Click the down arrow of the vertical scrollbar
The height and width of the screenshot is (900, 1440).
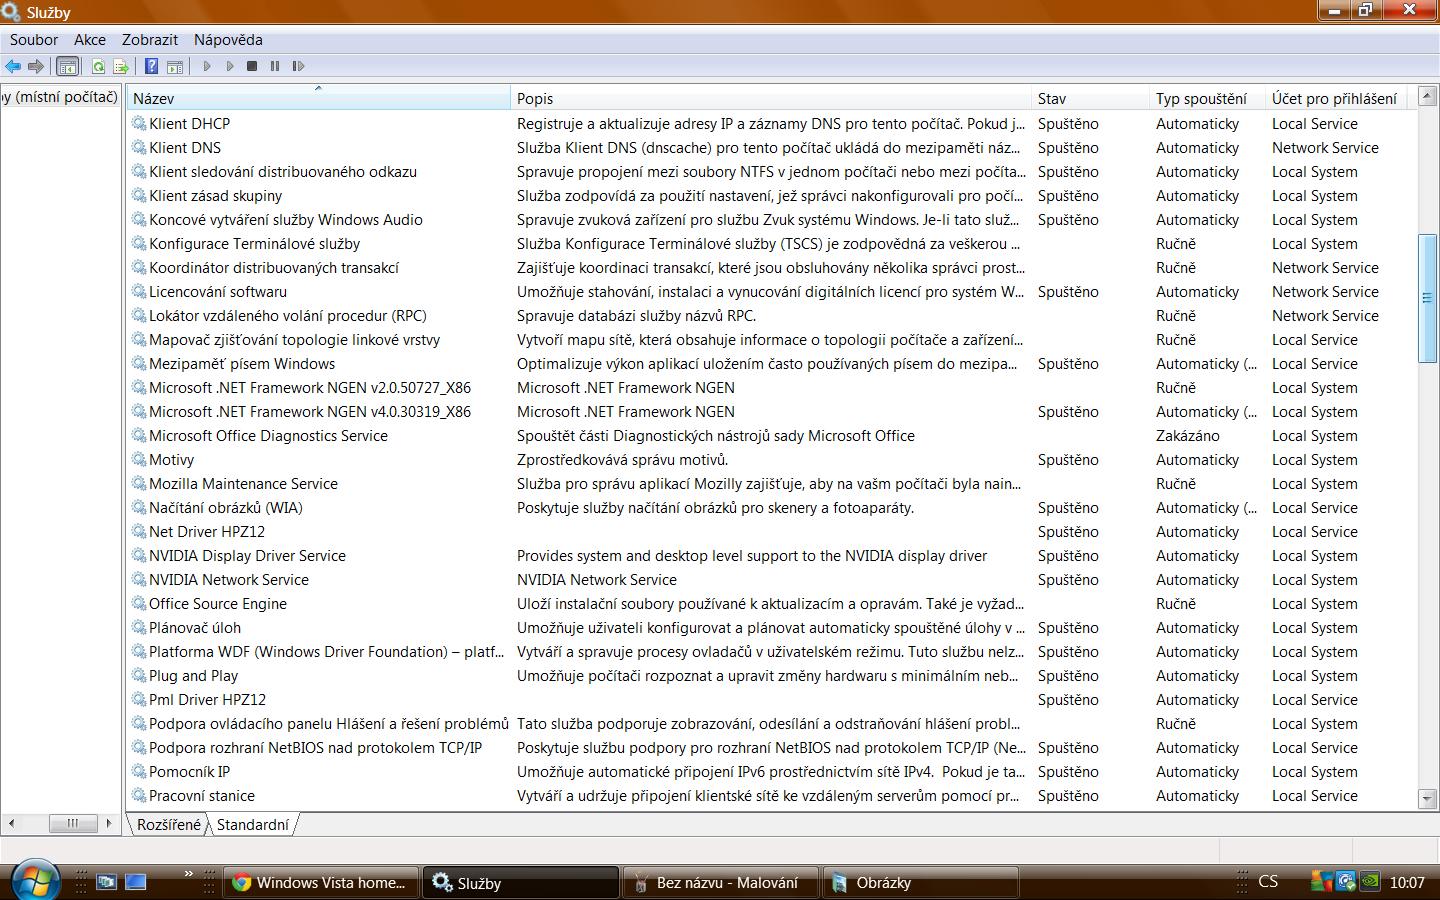point(1428,798)
